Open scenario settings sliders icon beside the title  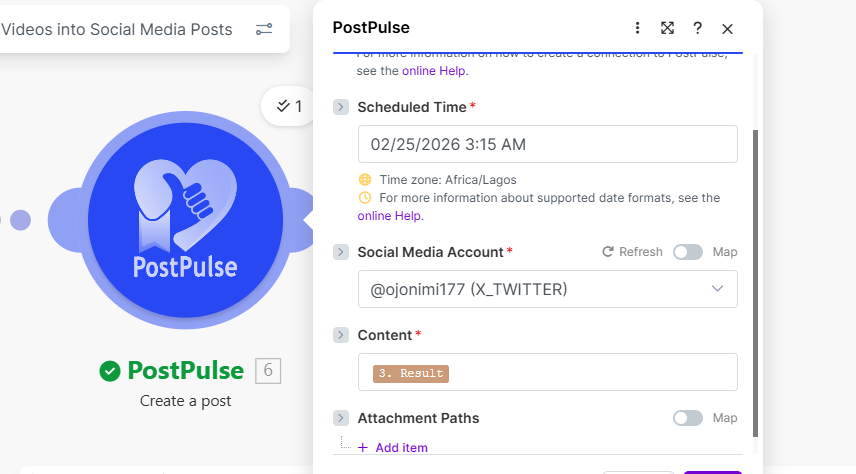pos(264,29)
